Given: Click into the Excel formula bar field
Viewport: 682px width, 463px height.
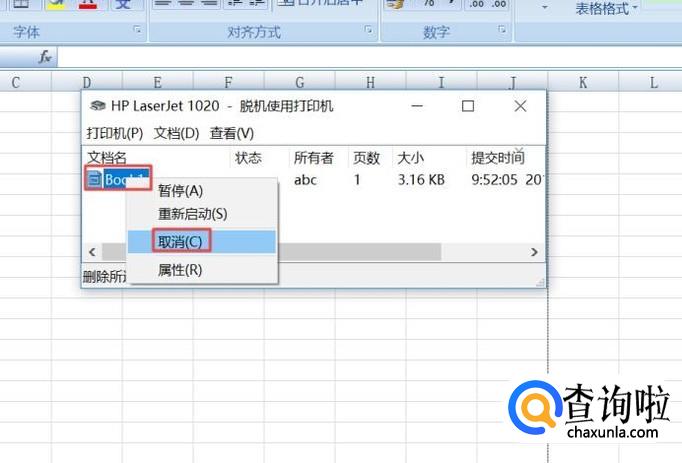Looking at the screenshot, I should [370, 57].
